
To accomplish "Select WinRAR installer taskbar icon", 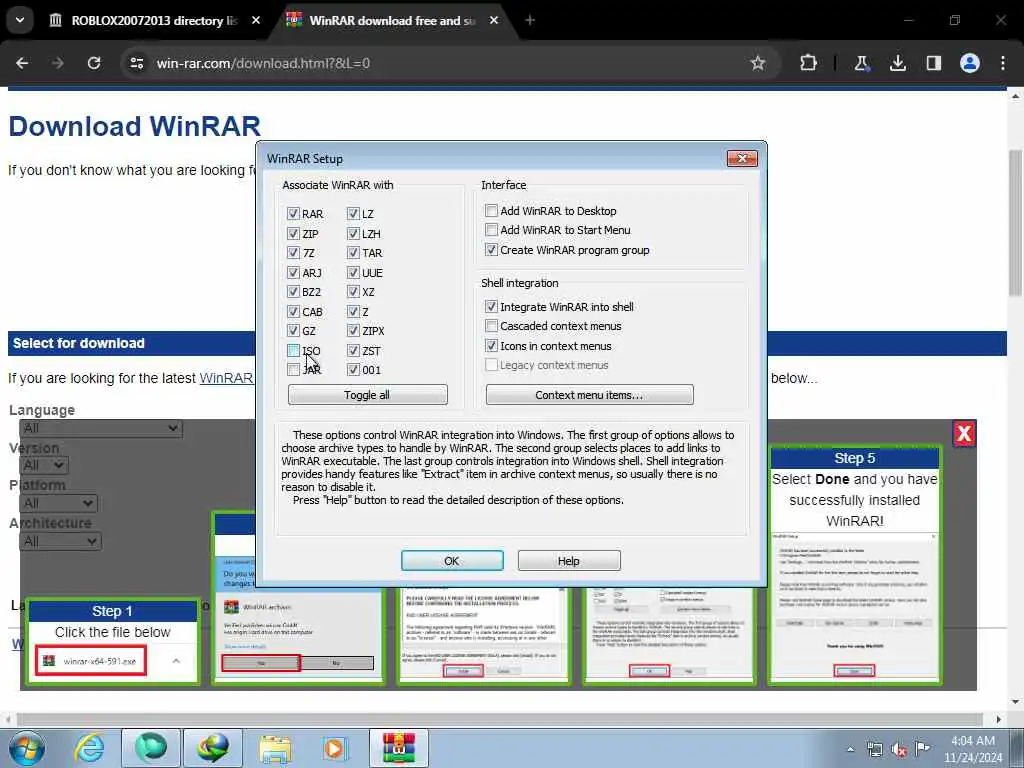I will pos(399,748).
